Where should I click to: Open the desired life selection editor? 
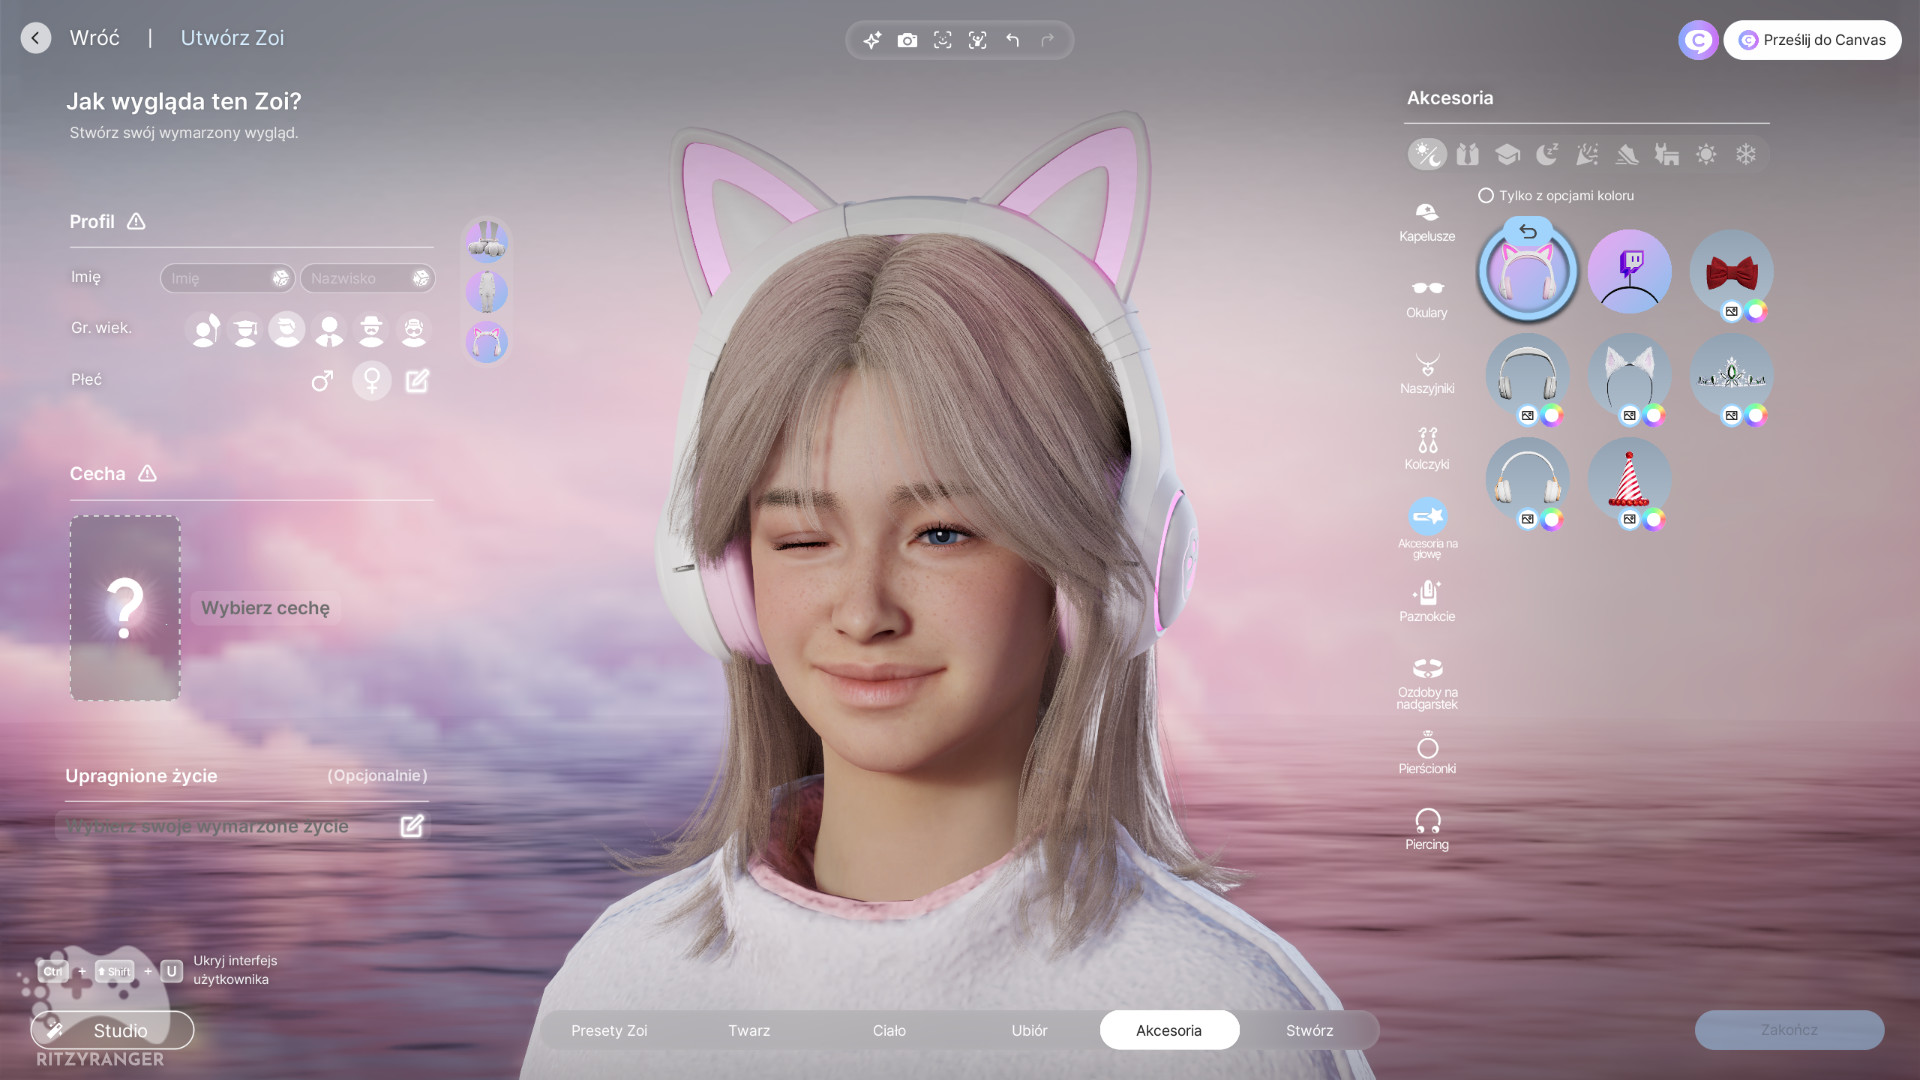pos(412,826)
